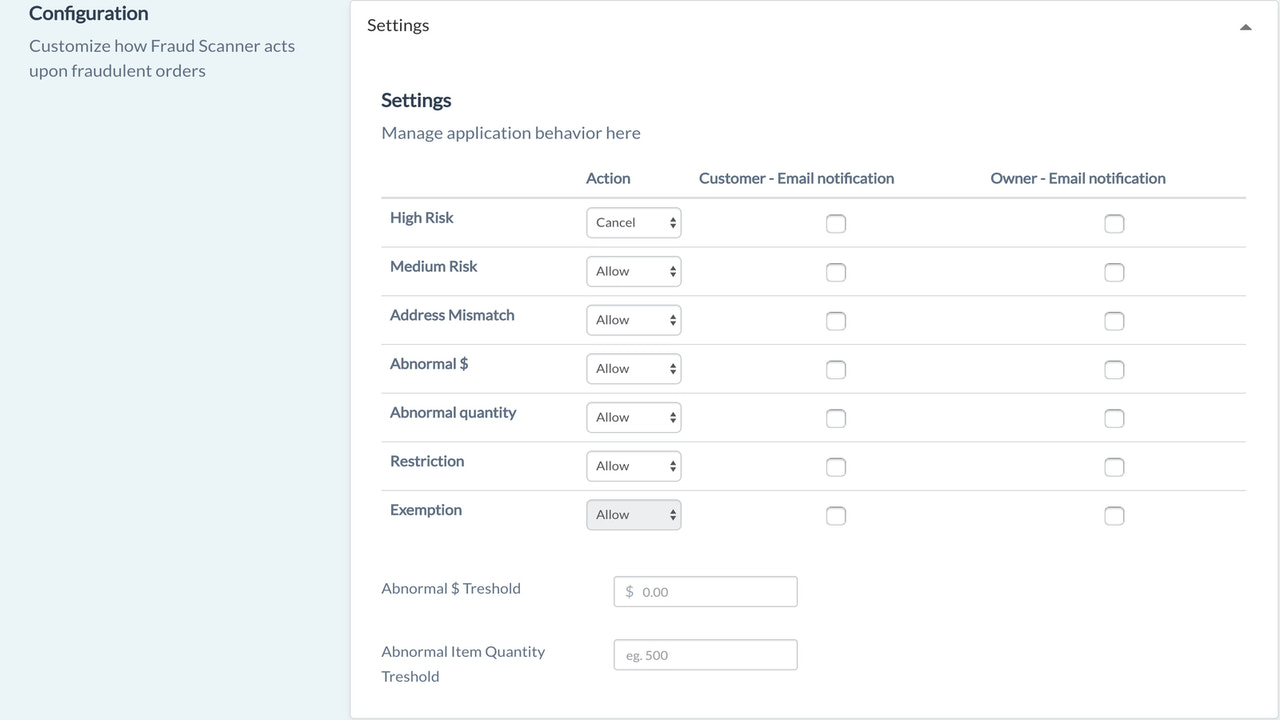The width and height of the screenshot is (1280, 720).
Task: Enable owner notification for Exemption
Action: coord(1114,516)
